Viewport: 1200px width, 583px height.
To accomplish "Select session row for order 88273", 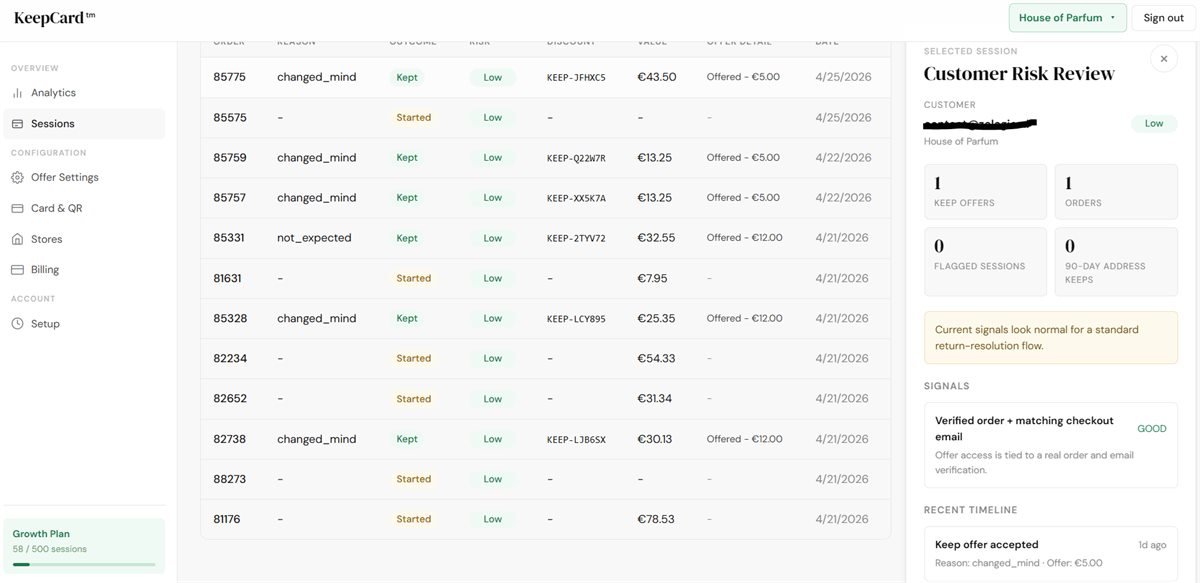I will (545, 479).
